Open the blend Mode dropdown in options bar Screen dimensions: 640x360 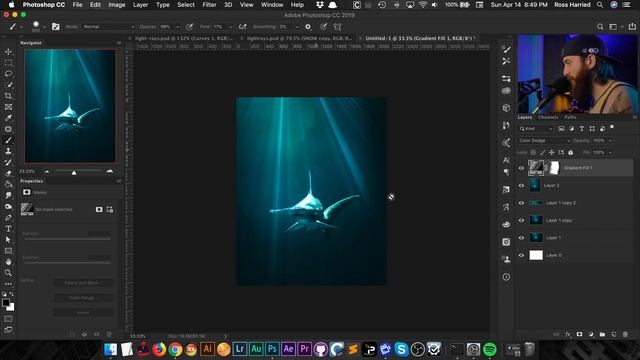108,27
